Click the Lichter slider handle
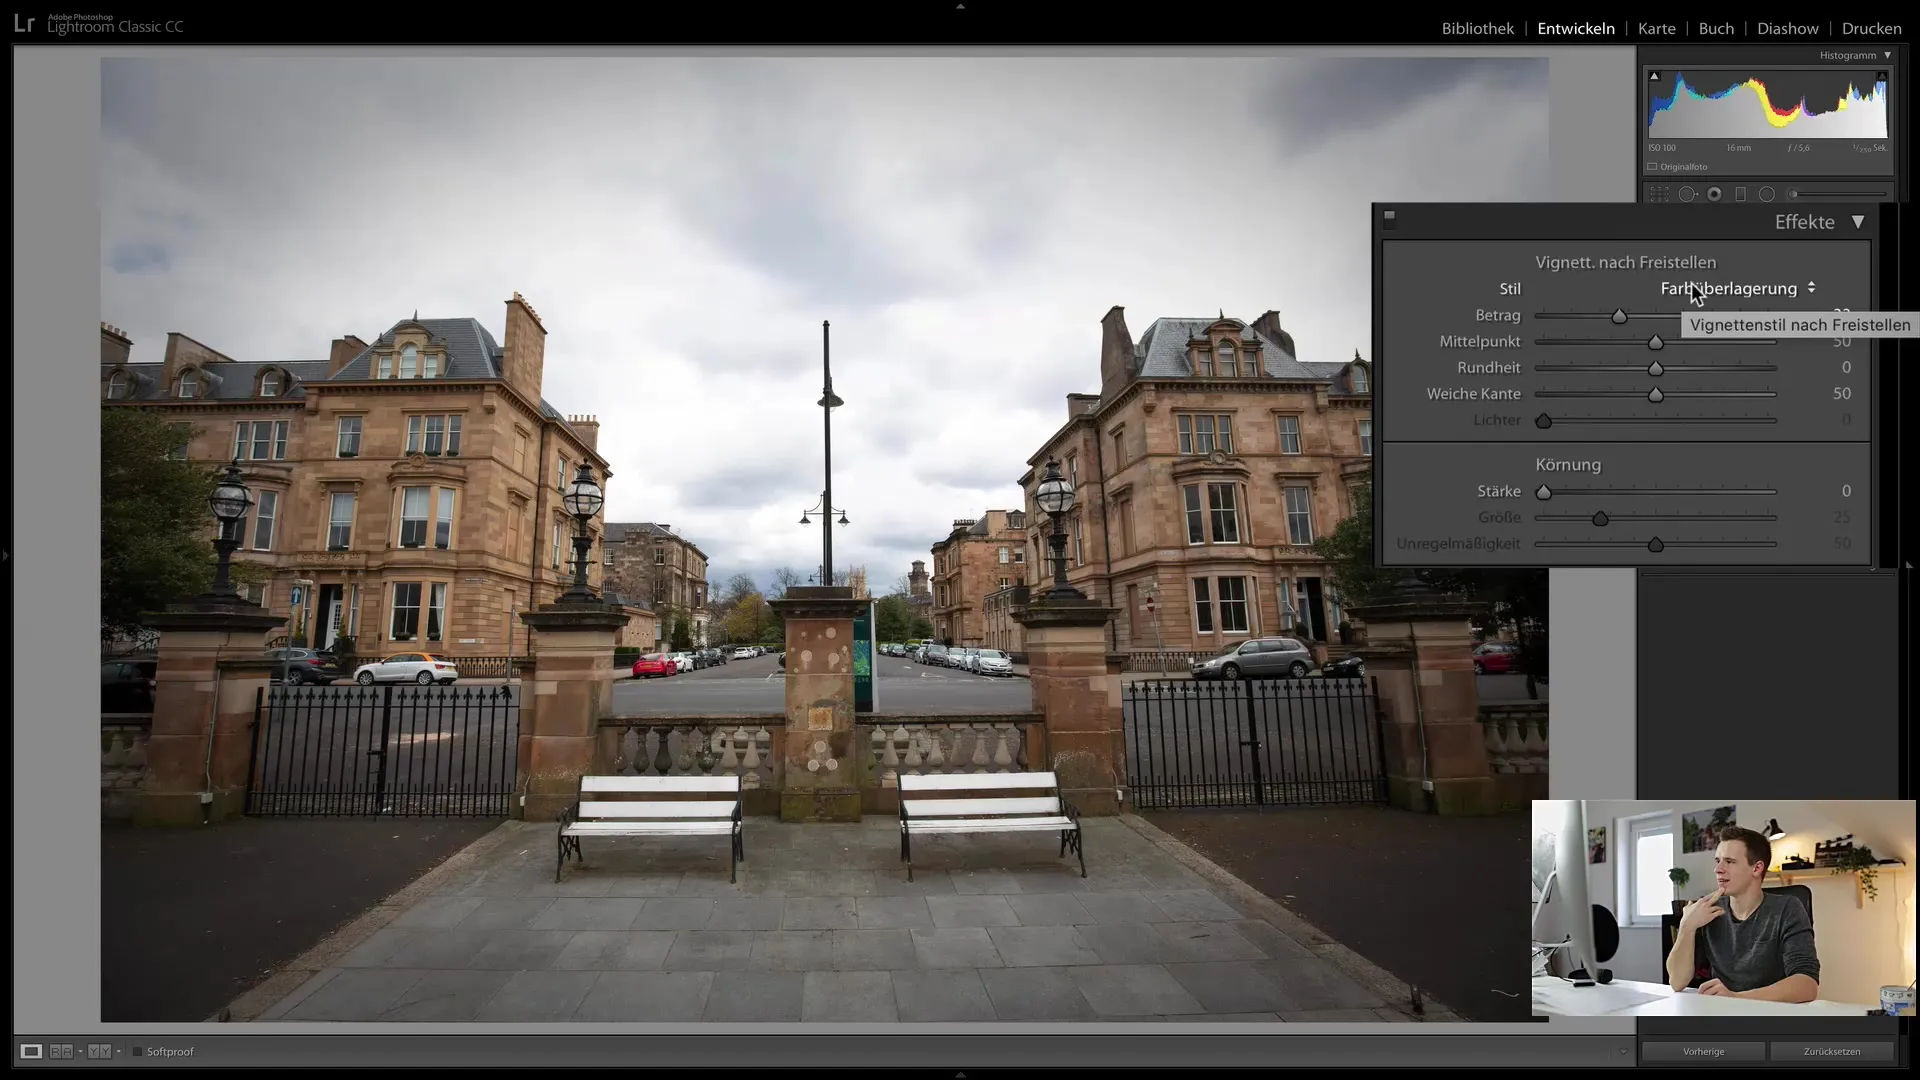Viewport: 1920px width, 1080px height. [x=1543, y=421]
